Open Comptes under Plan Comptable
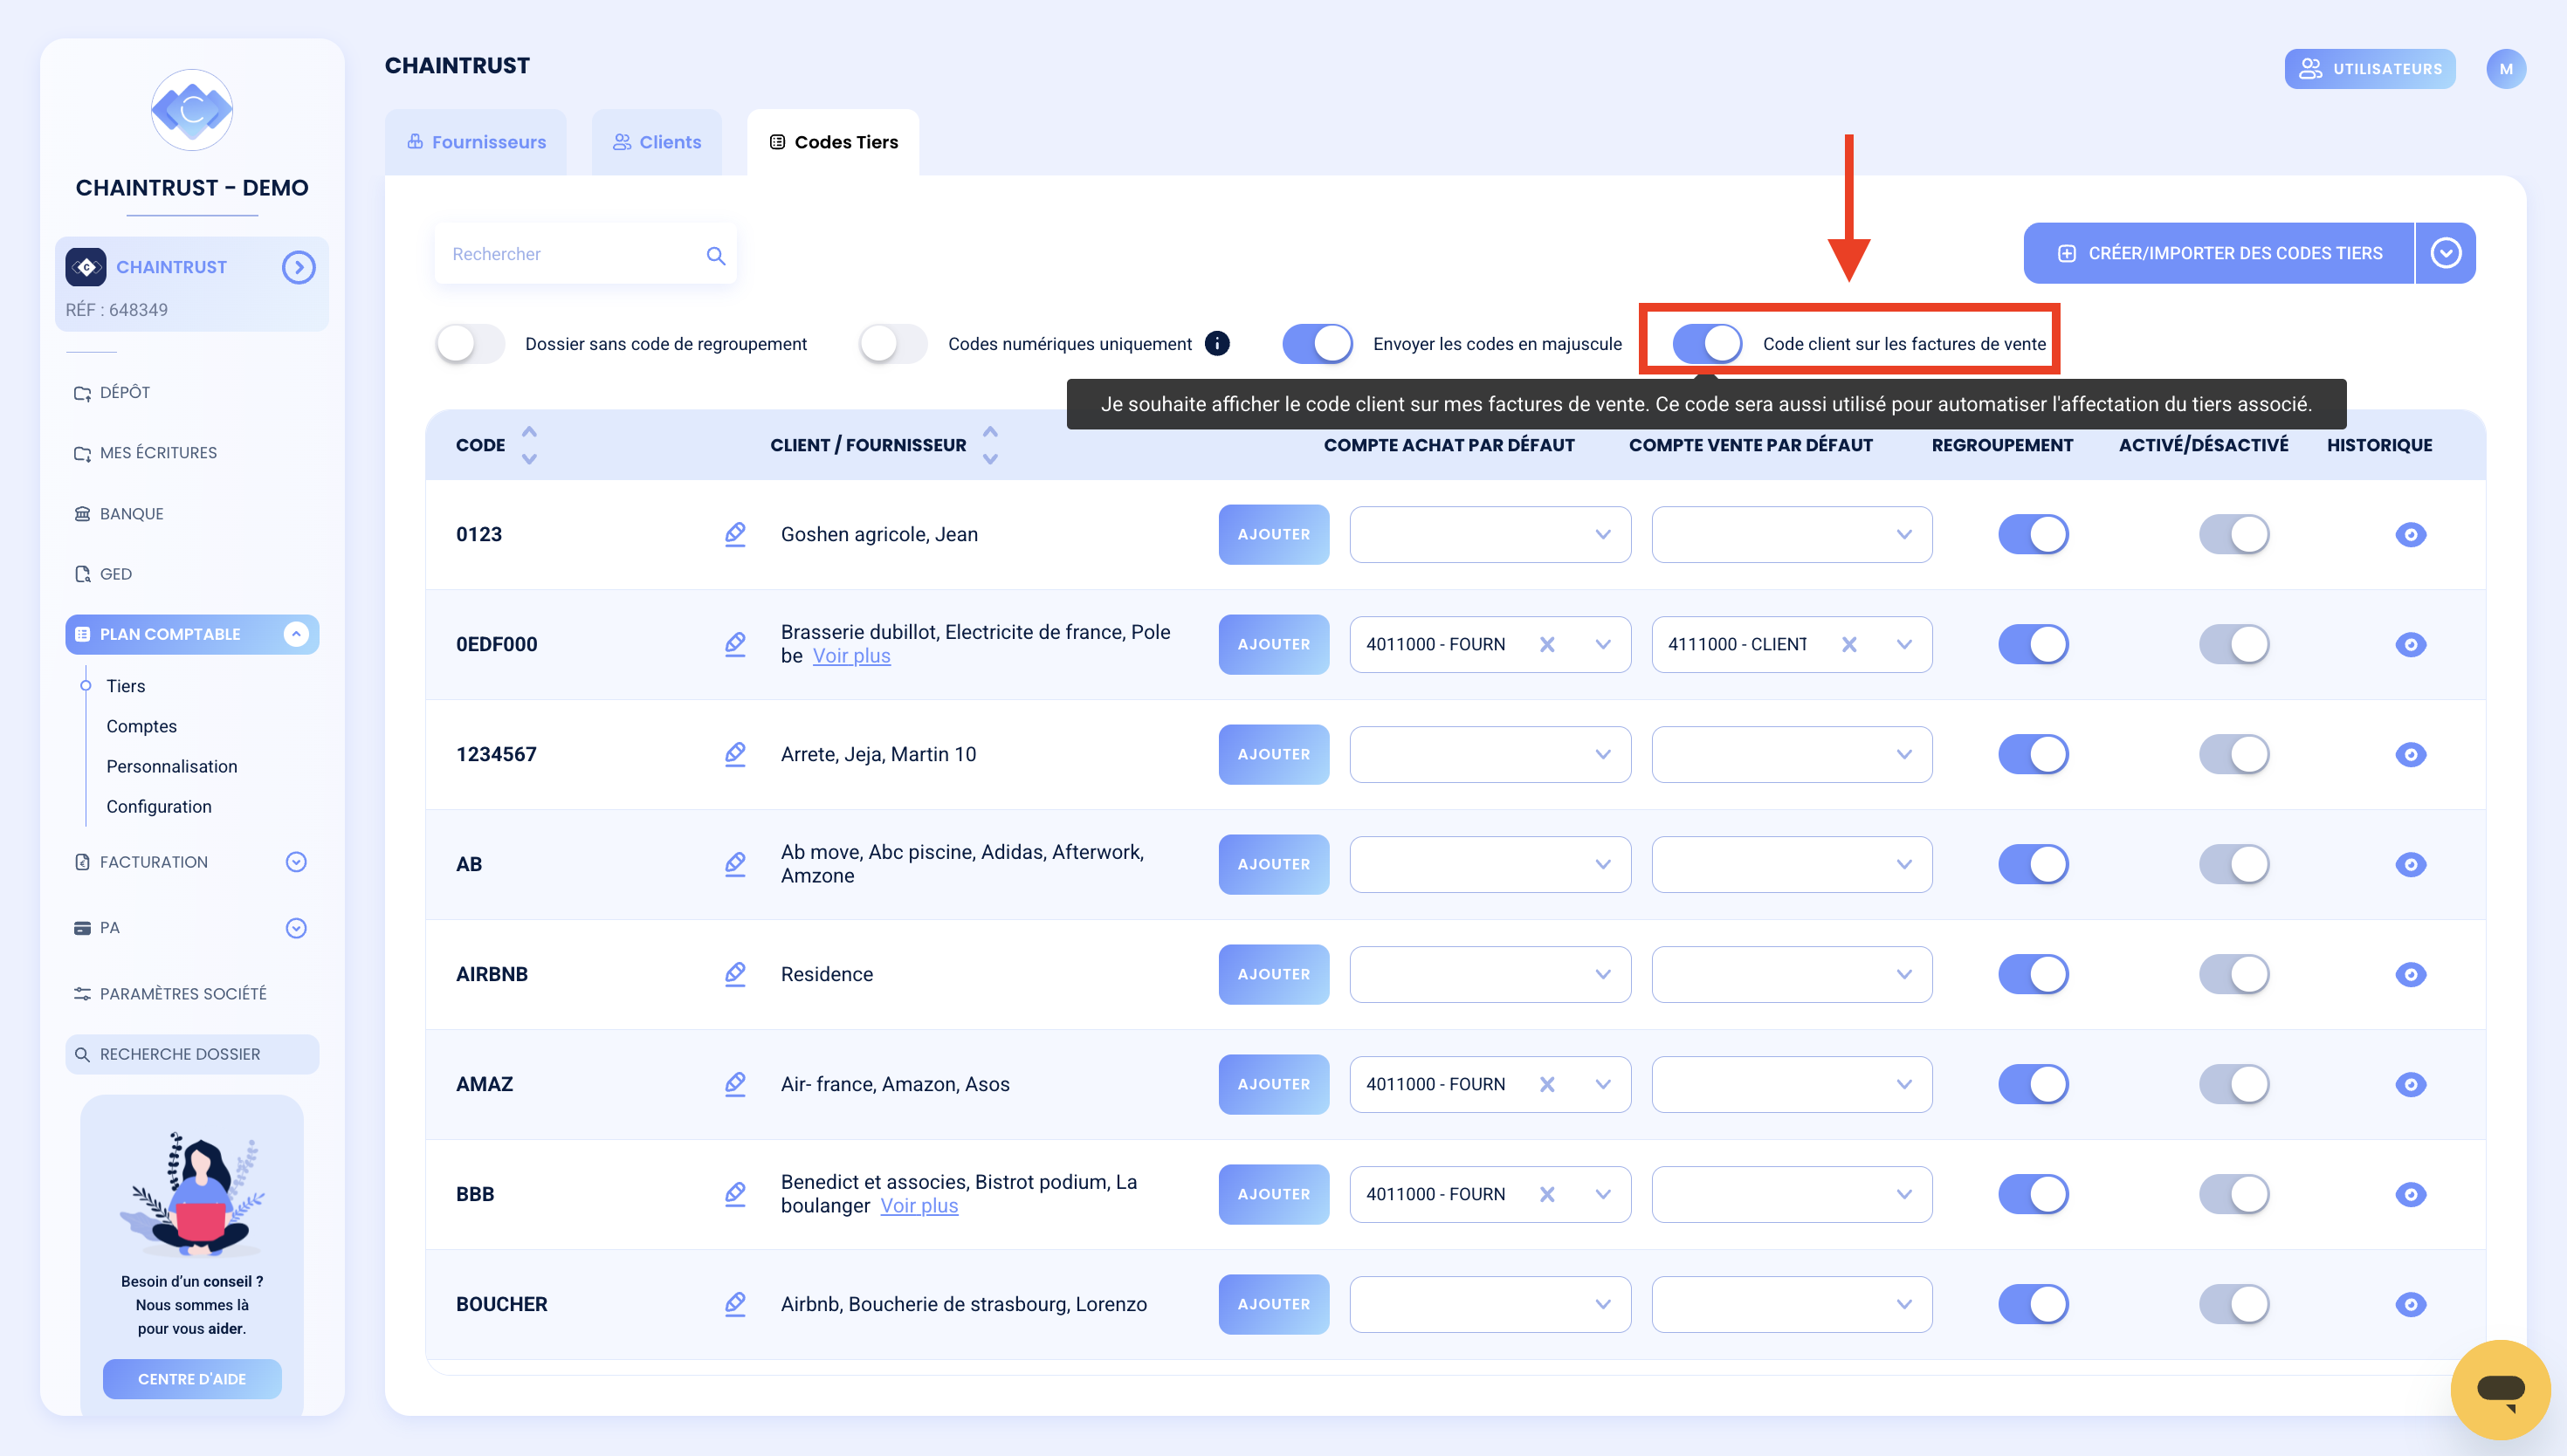The width and height of the screenshot is (2567, 1456). coord(142,726)
